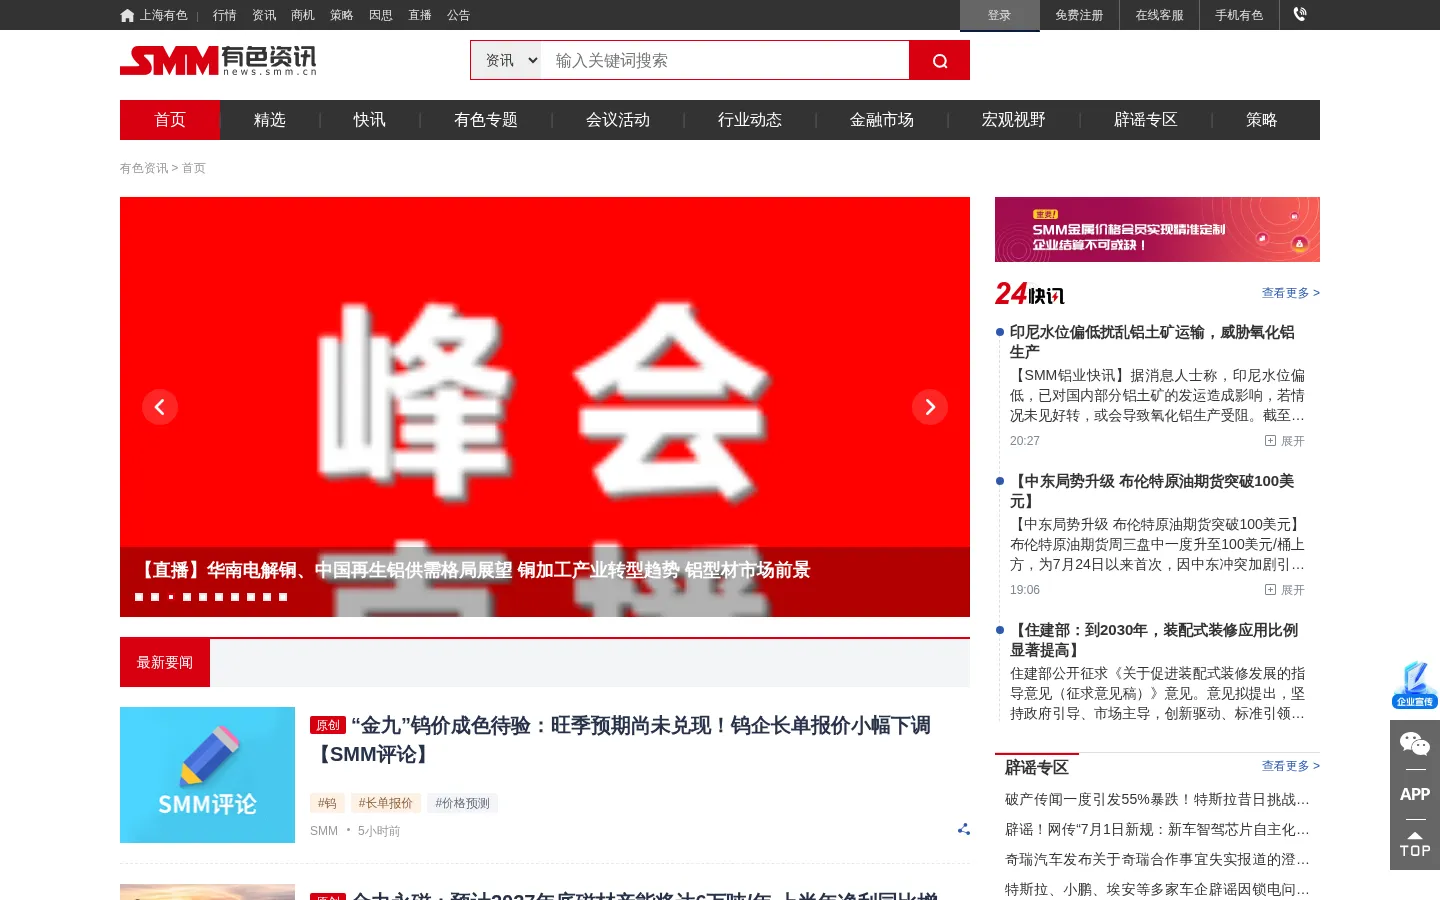Click the first carousel indicator dot
This screenshot has height=900, width=1440.
(139, 597)
